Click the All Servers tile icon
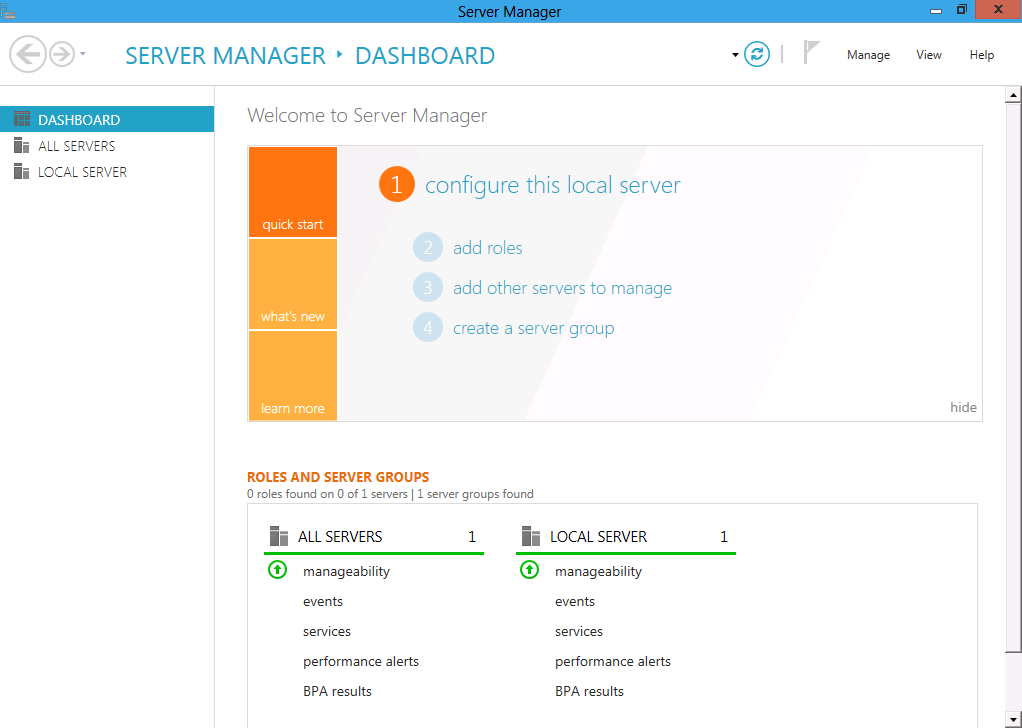Image resolution: width=1022 pixels, height=728 pixels. [279, 537]
